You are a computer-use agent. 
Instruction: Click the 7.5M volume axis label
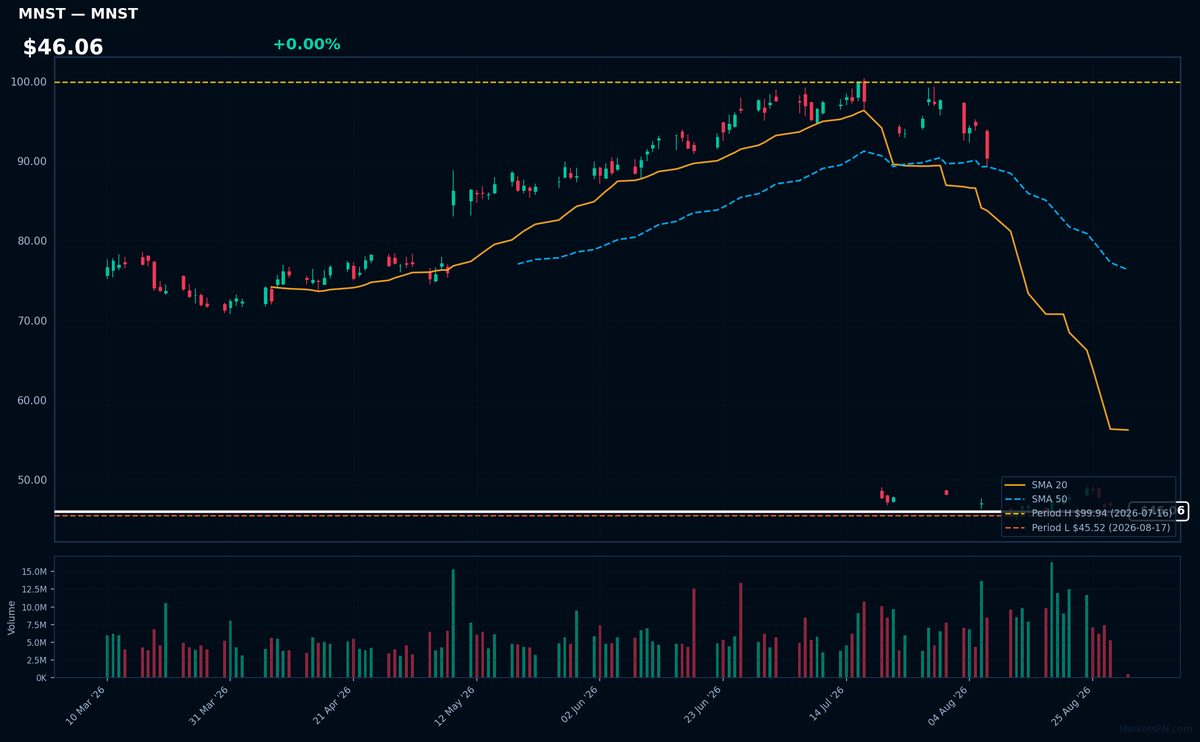[x=37, y=625]
